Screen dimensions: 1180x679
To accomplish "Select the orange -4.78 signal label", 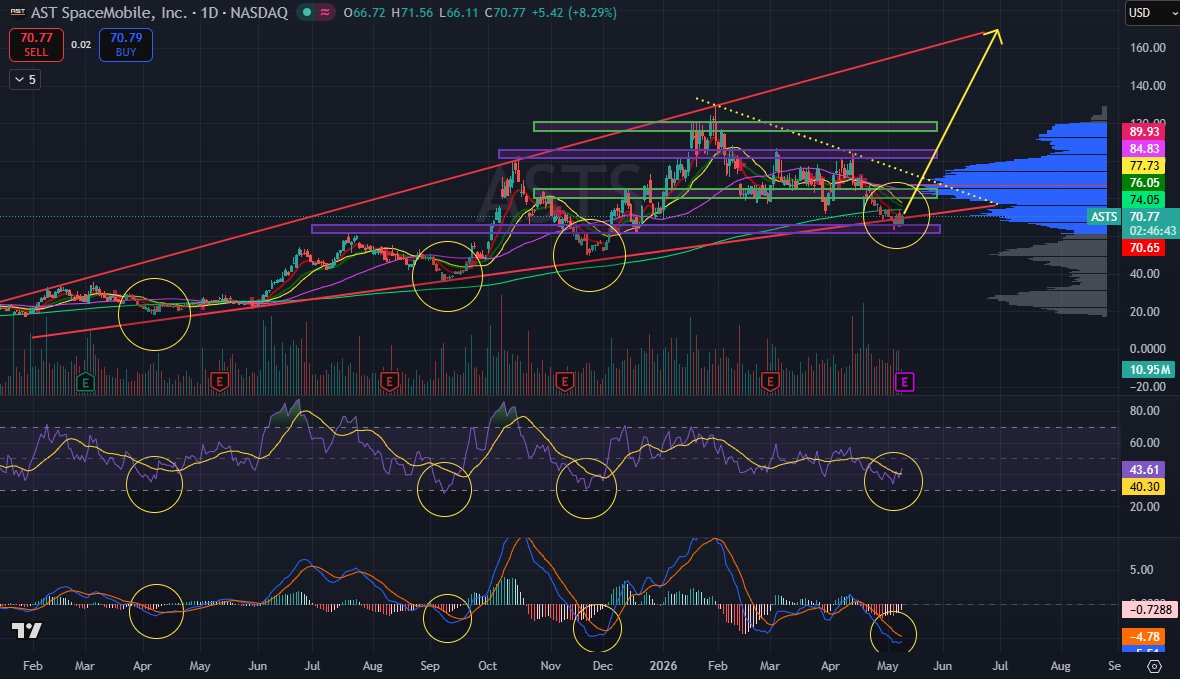I will [1144, 637].
